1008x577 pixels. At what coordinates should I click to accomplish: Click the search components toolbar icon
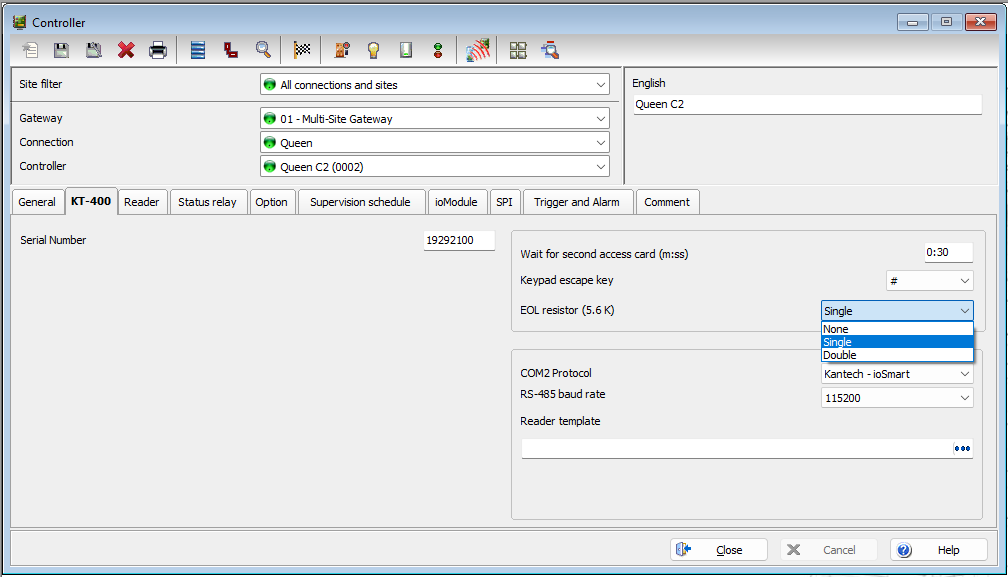point(550,50)
